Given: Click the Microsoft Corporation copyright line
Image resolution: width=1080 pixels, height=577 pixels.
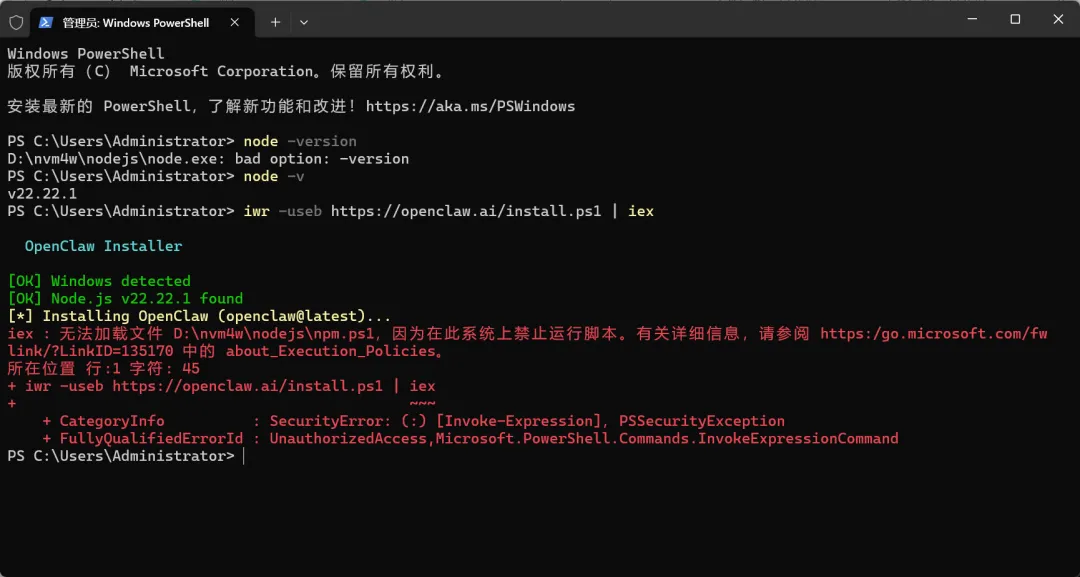Looking at the screenshot, I should 226,71.
